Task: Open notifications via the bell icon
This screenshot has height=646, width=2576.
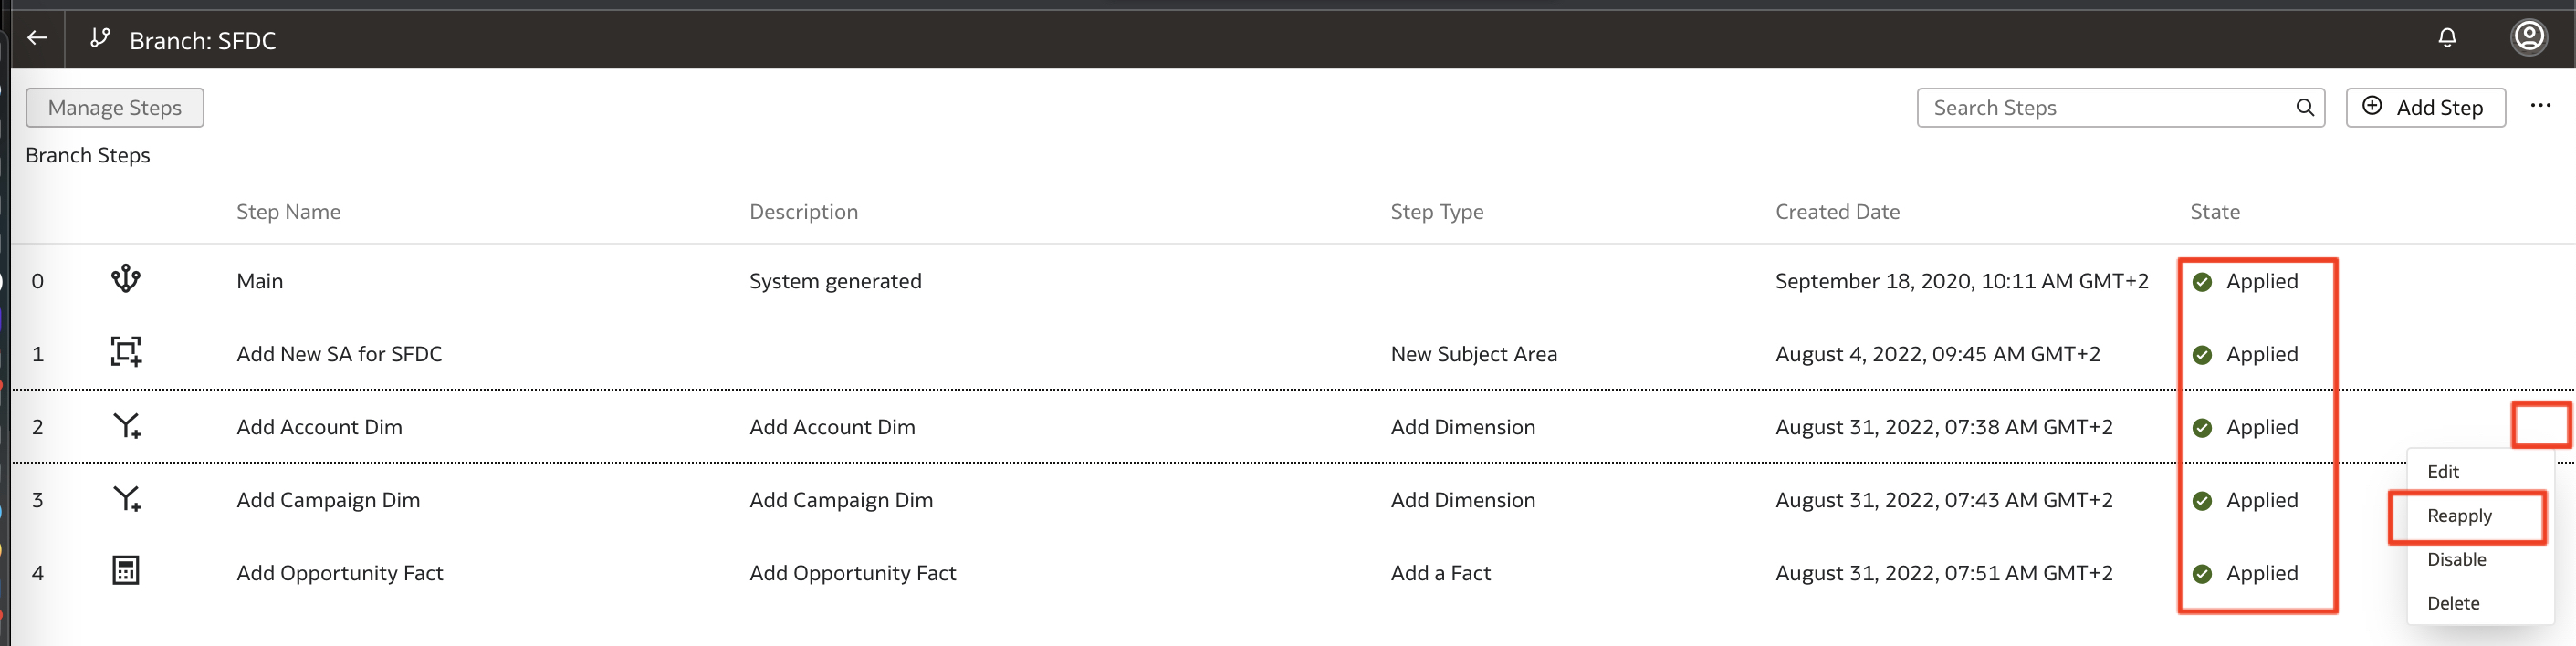Action: click(x=2447, y=38)
